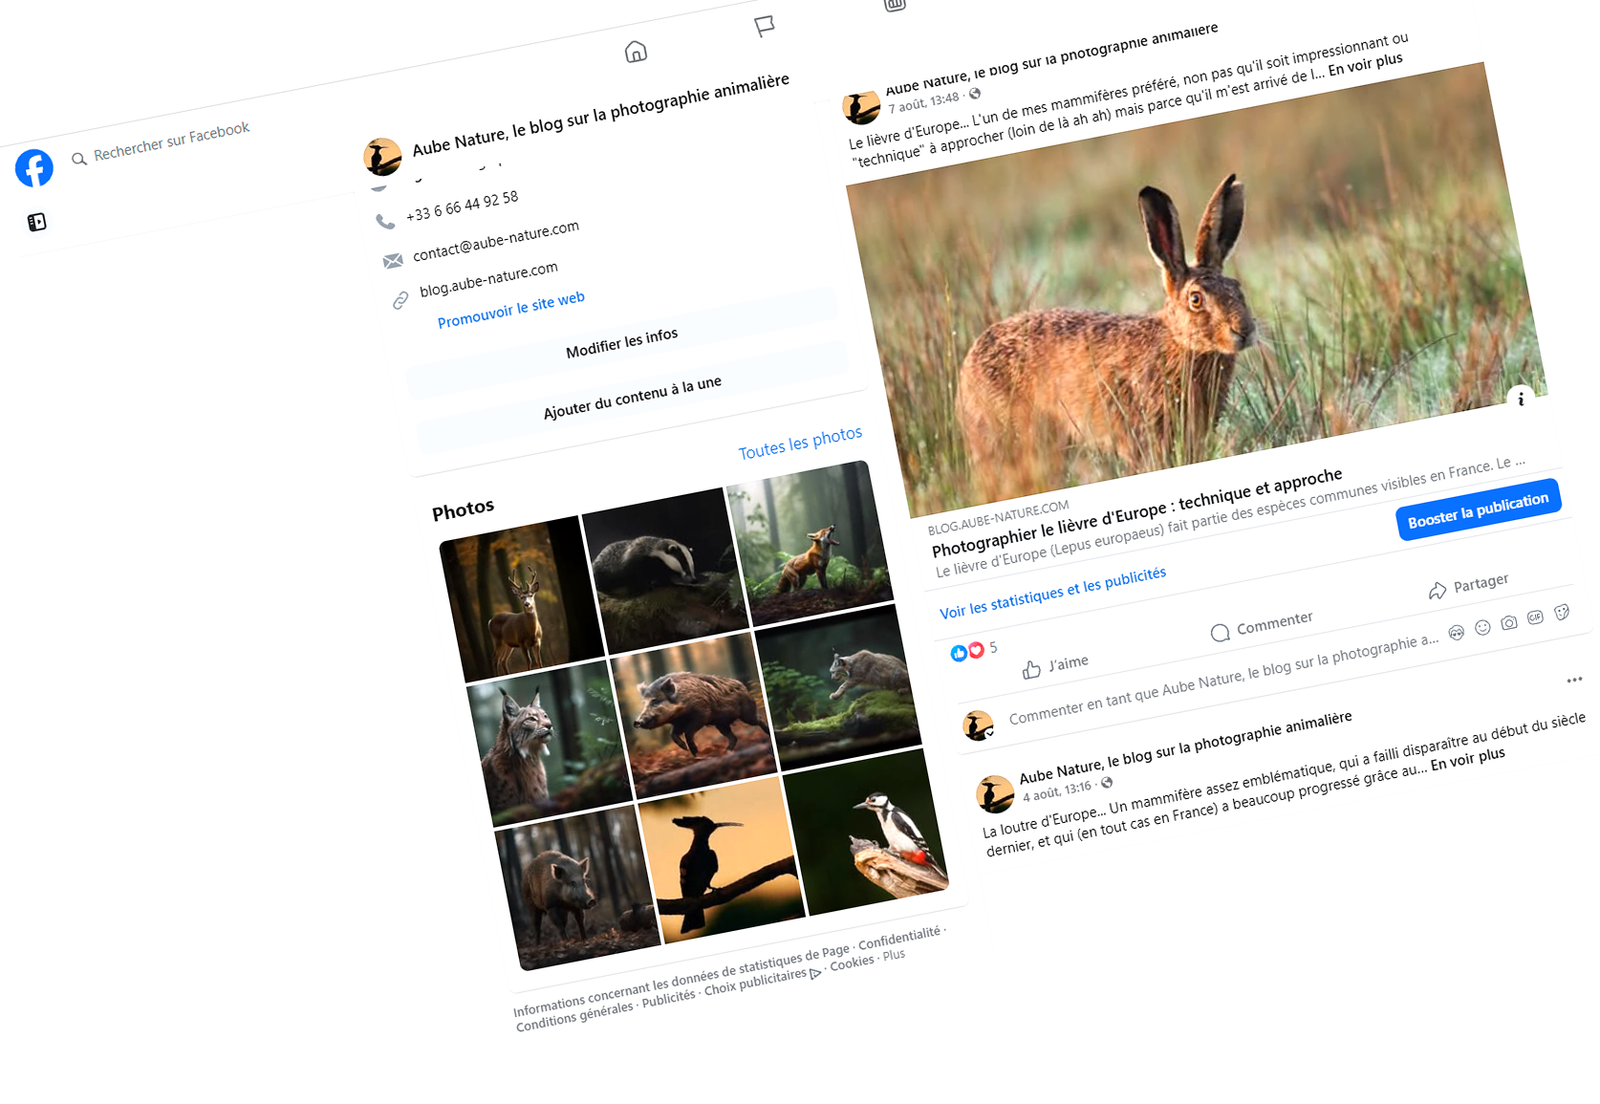Open 'Plus' in the footer links
The height and width of the screenshot is (1104, 1600).
[893, 954]
